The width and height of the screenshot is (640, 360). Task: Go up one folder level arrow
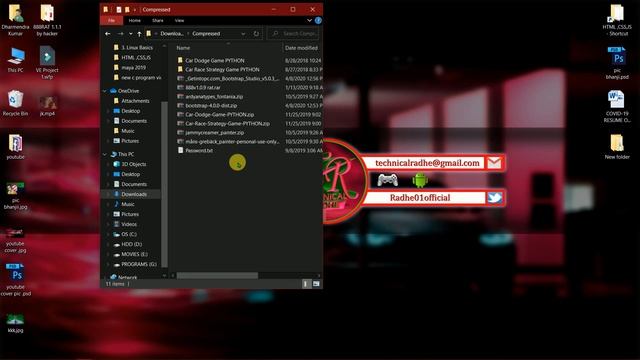(139, 33)
